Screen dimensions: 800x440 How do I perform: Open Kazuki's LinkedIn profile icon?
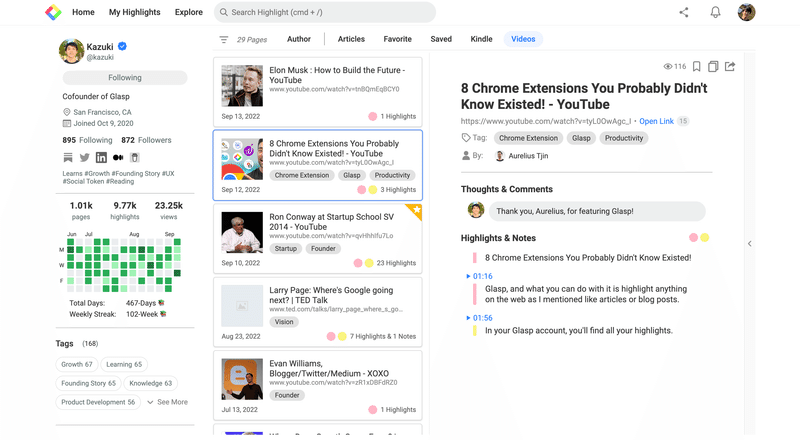(x=102, y=157)
